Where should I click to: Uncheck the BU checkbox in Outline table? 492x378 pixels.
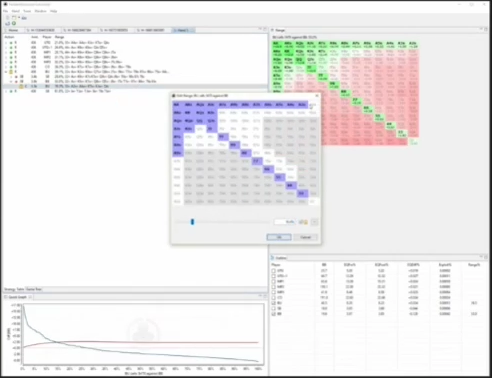(x=274, y=303)
